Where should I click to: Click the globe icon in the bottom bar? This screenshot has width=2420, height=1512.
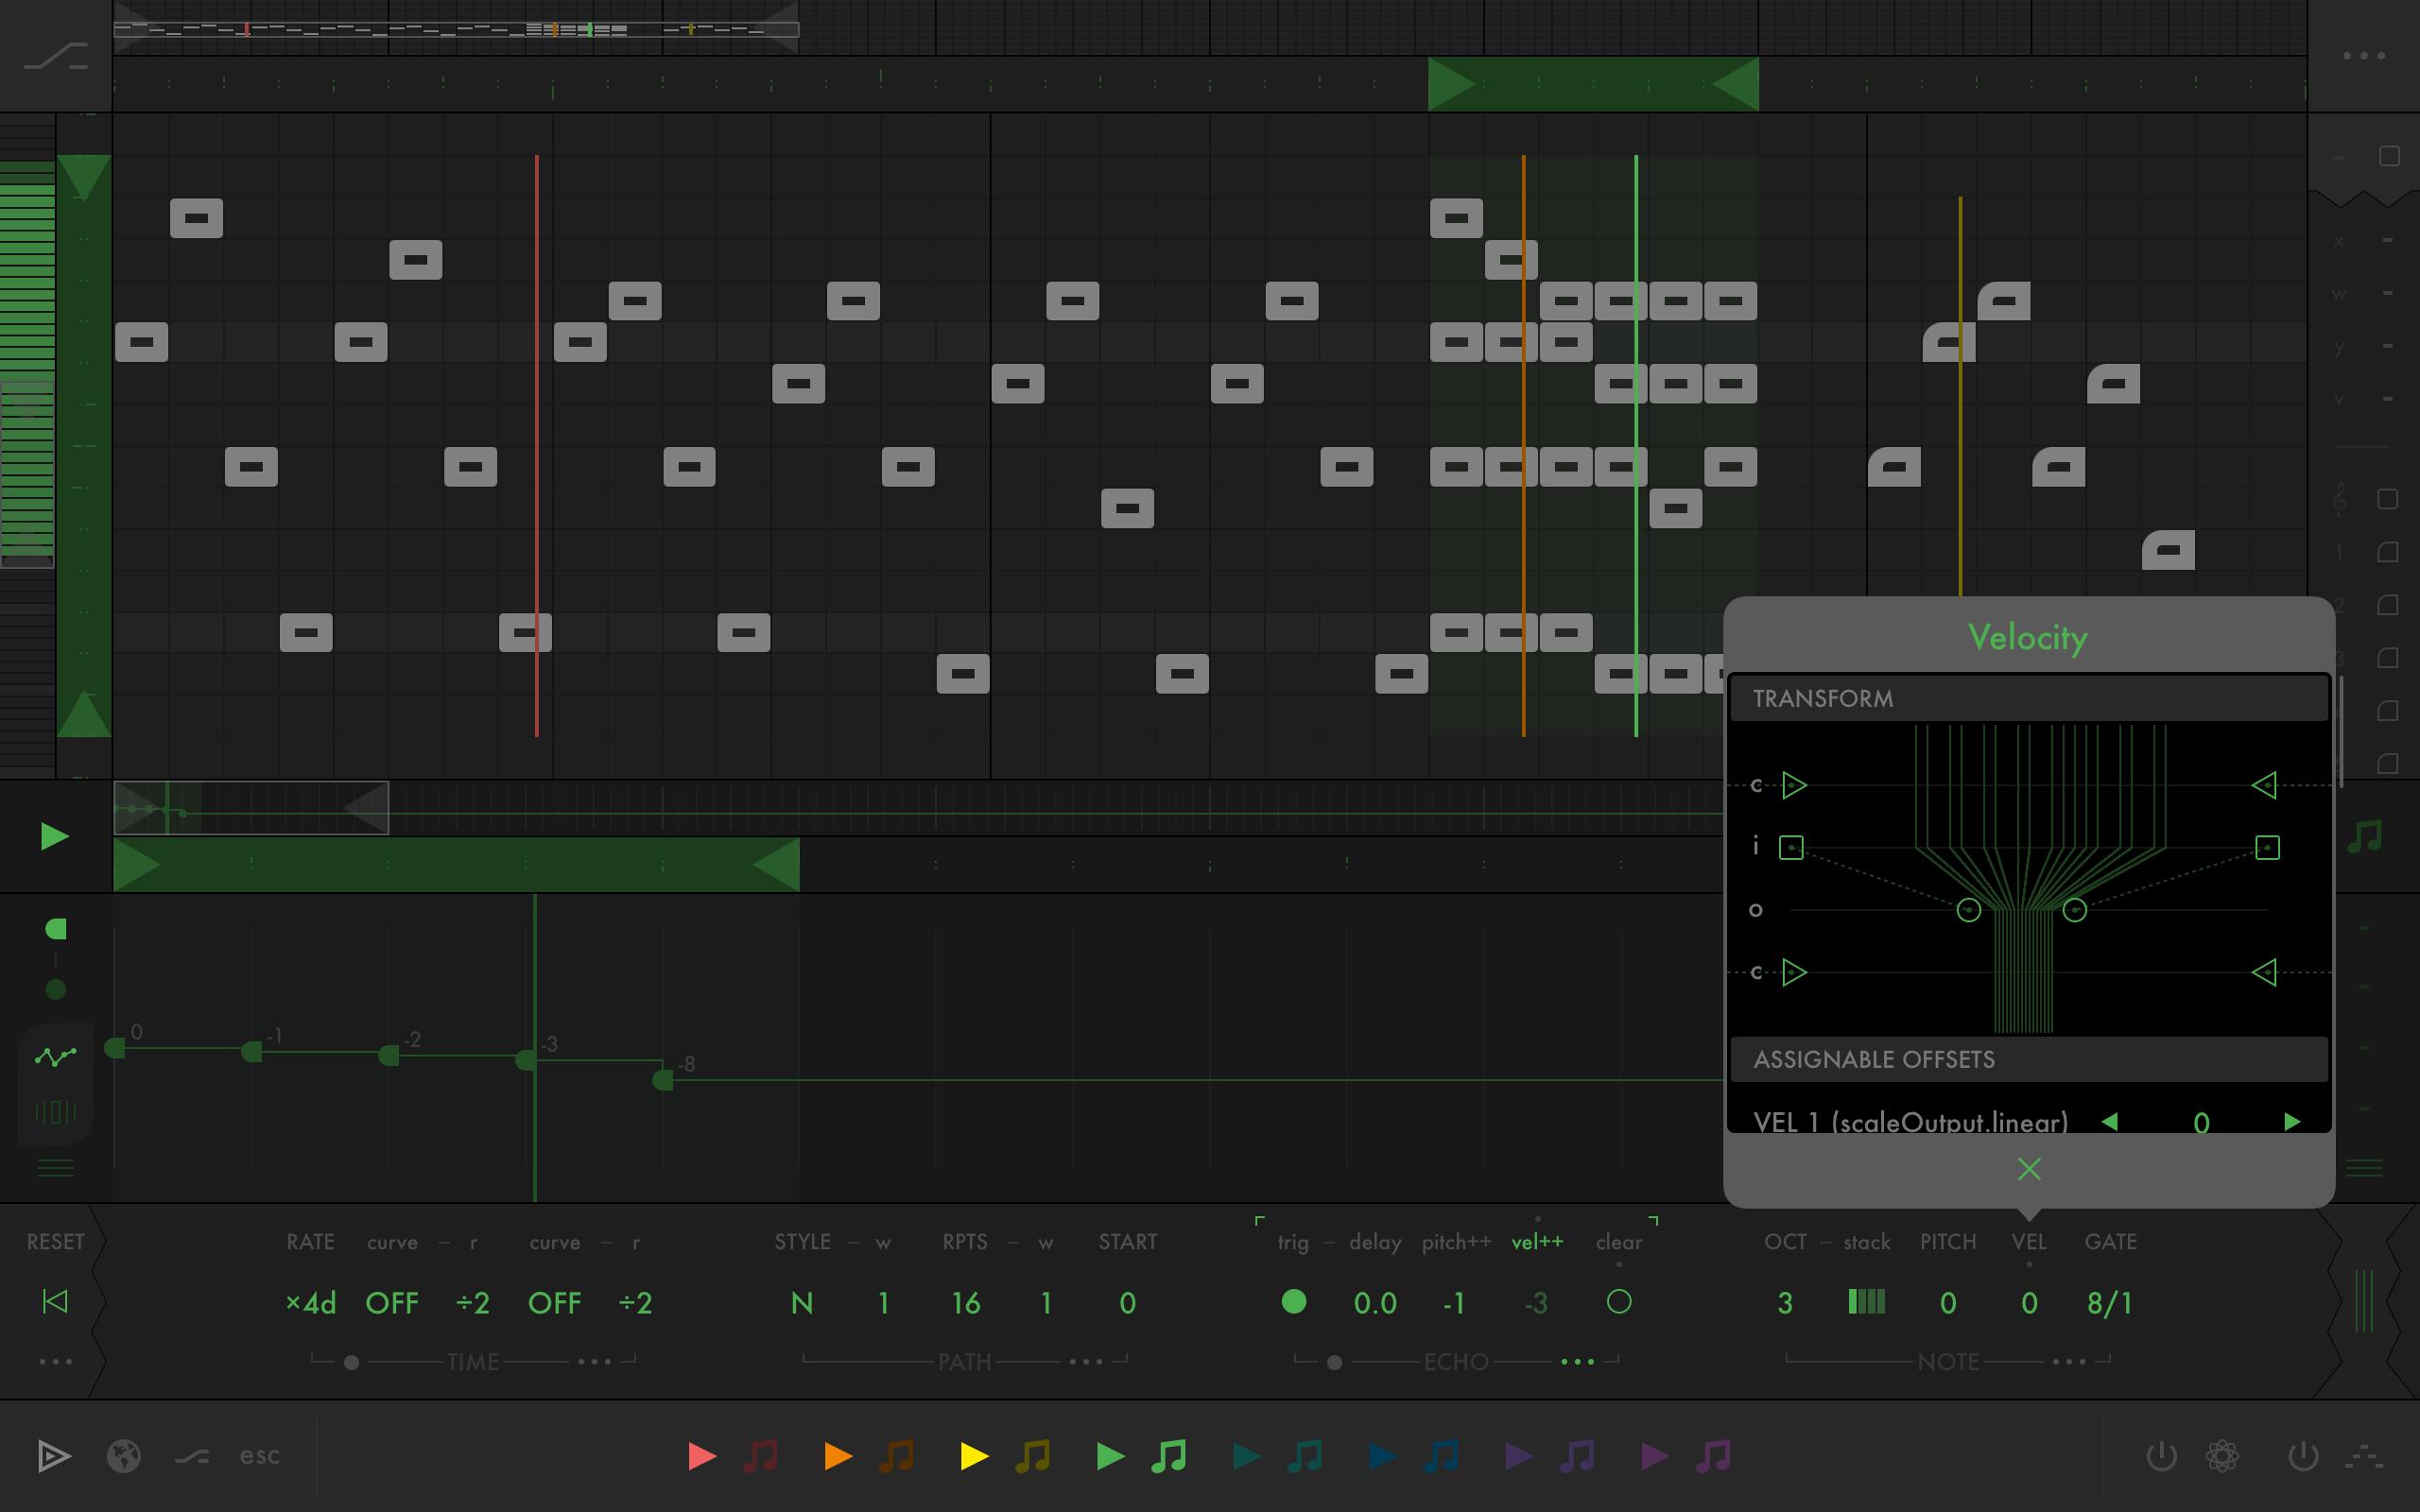(x=124, y=1456)
